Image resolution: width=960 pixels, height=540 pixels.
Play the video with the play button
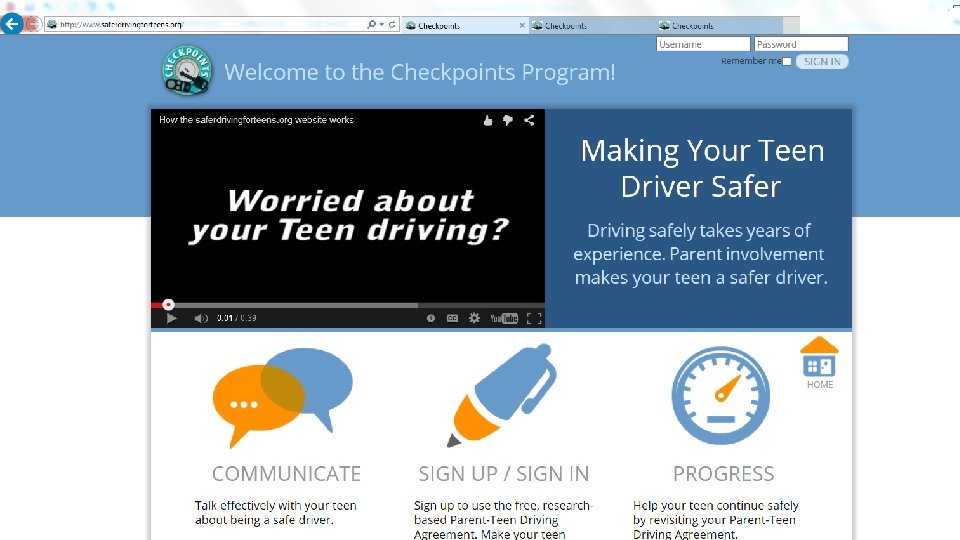pyautogui.click(x=171, y=318)
